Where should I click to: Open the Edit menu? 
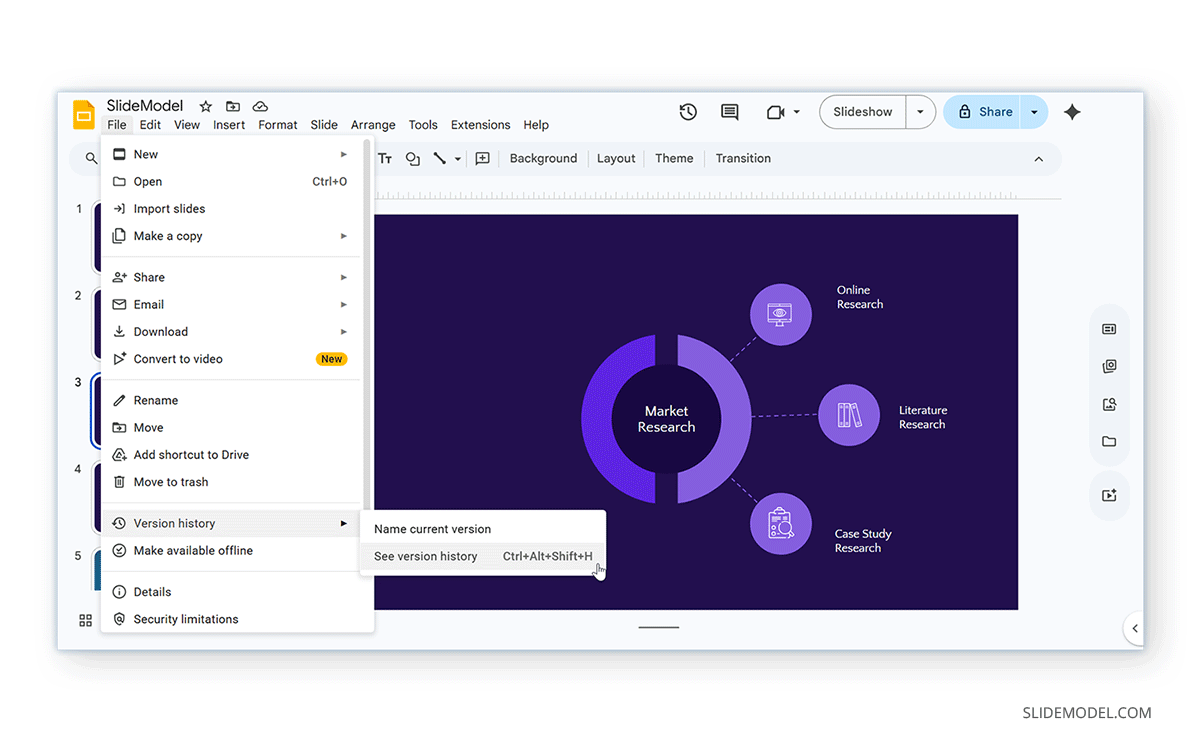pyautogui.click(x=150, y=125)
